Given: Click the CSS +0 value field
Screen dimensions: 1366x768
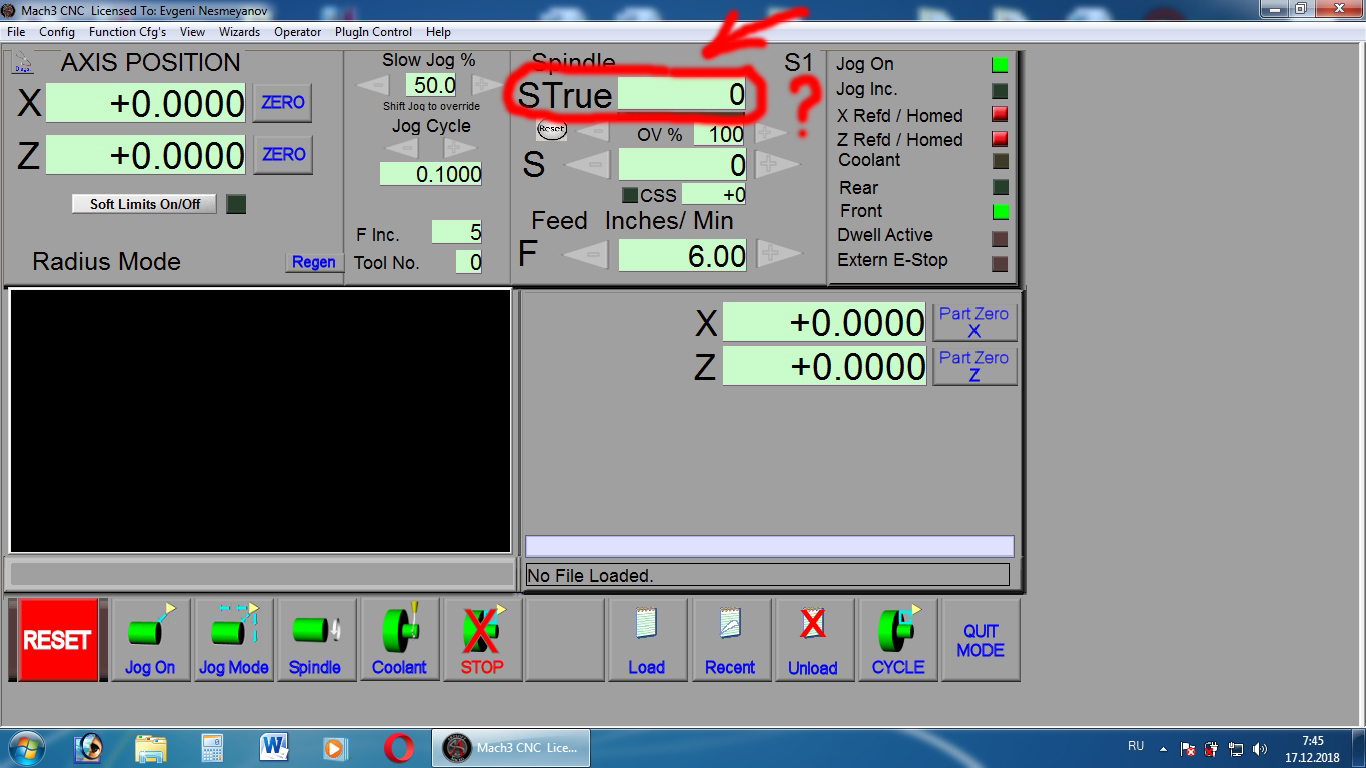Looking at the screenshot, I should coord(714,195).
